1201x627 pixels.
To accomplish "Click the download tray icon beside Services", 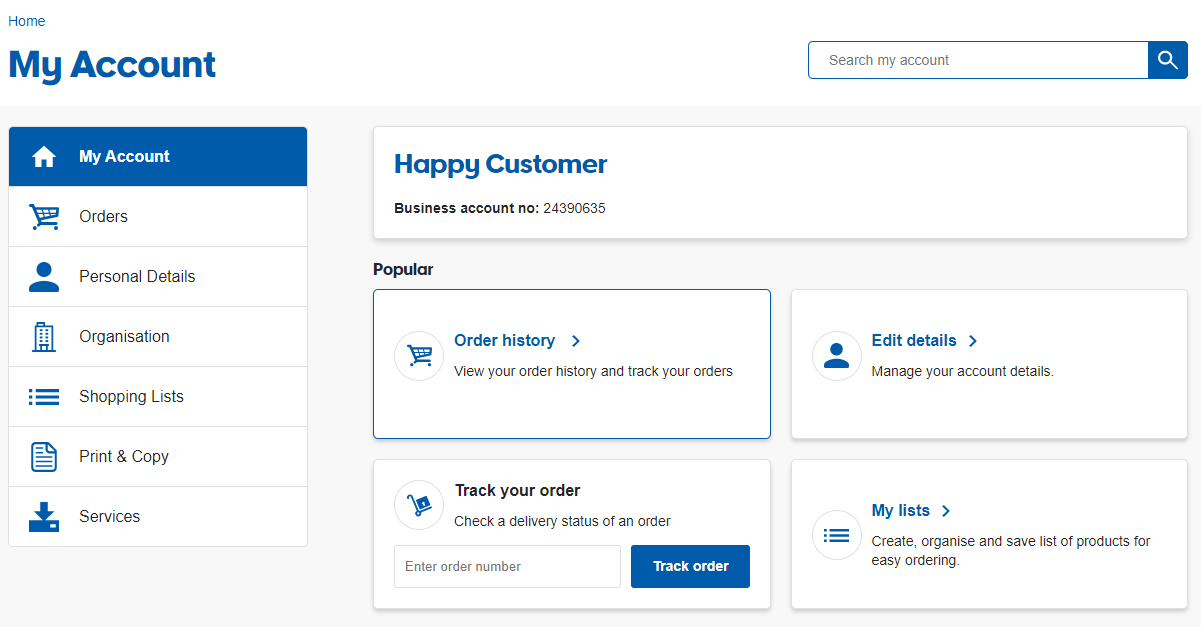I will 44,517.
